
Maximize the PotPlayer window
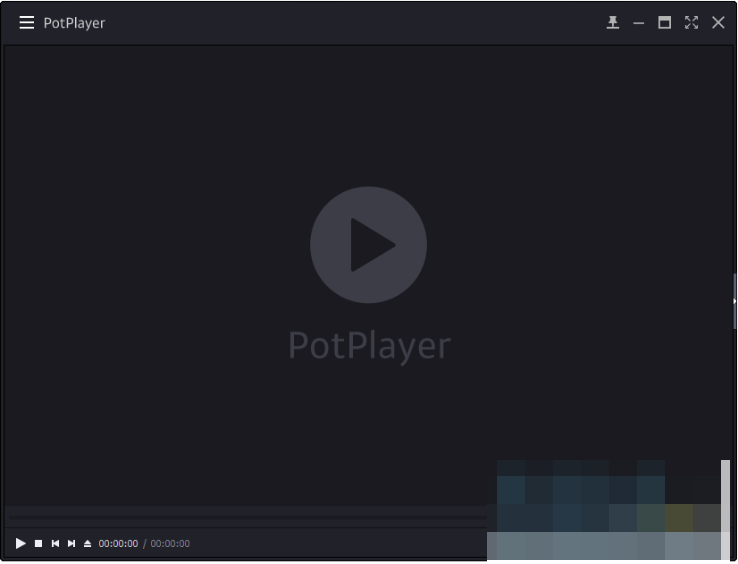click(664, 22)
